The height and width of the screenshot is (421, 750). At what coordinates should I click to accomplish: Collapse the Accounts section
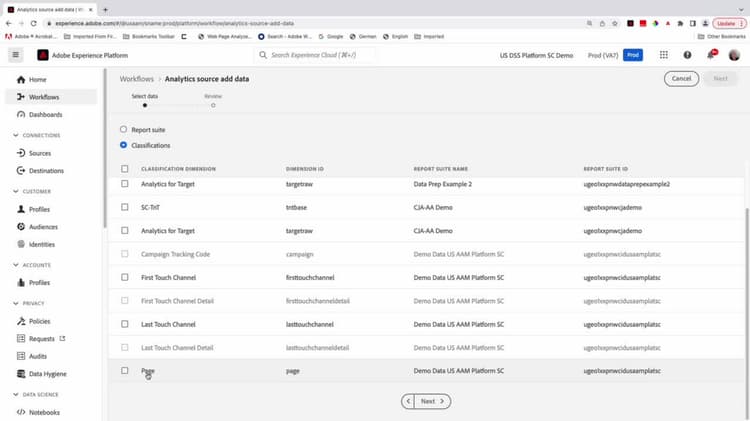(x=16, y=265)
